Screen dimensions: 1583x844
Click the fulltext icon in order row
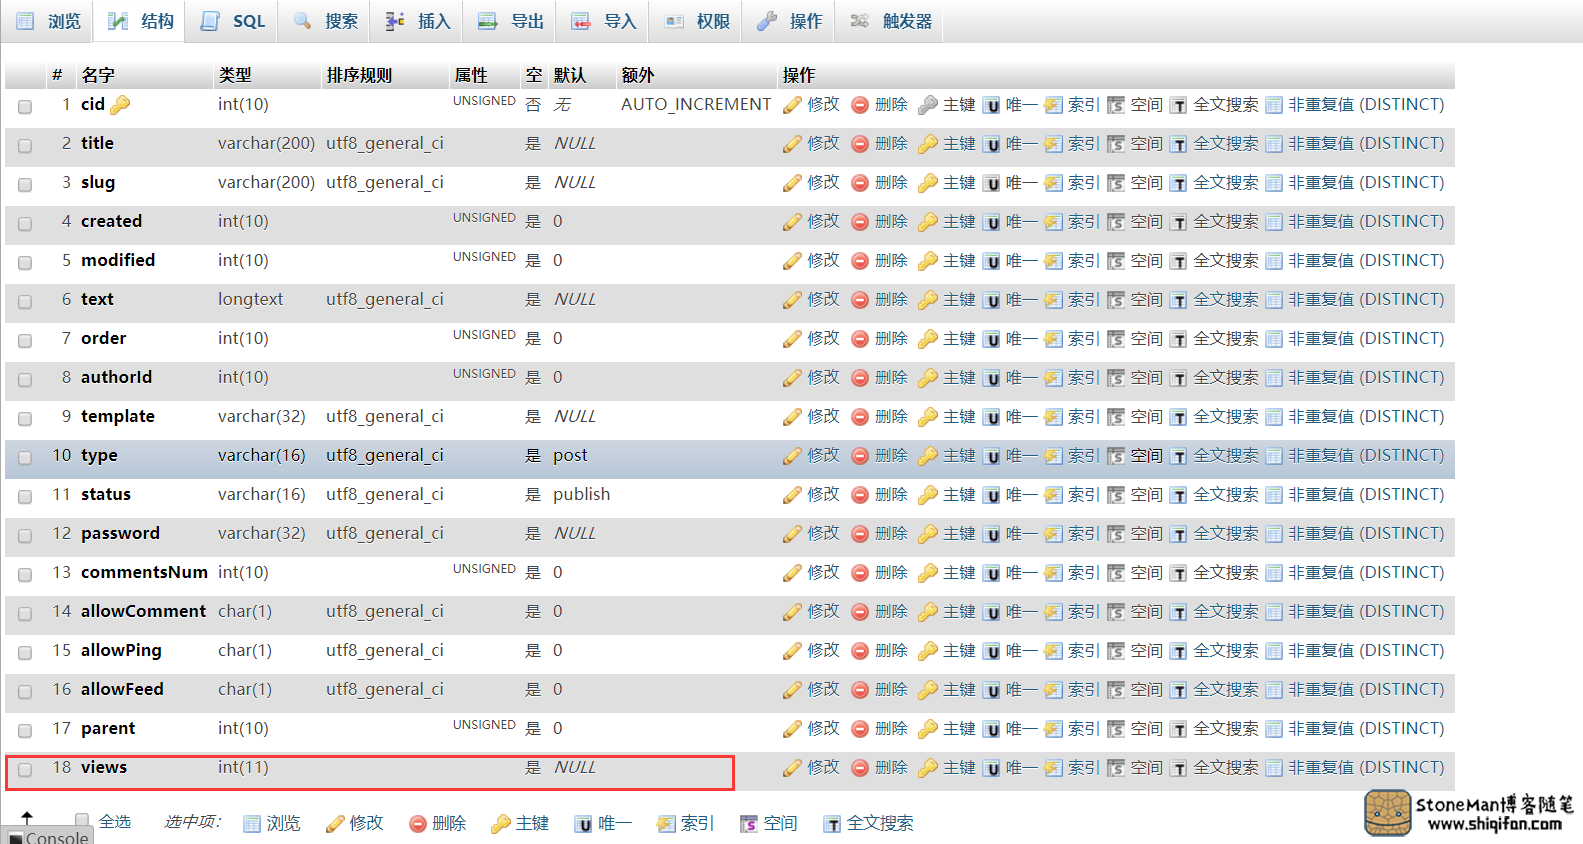click(1179, 340)
